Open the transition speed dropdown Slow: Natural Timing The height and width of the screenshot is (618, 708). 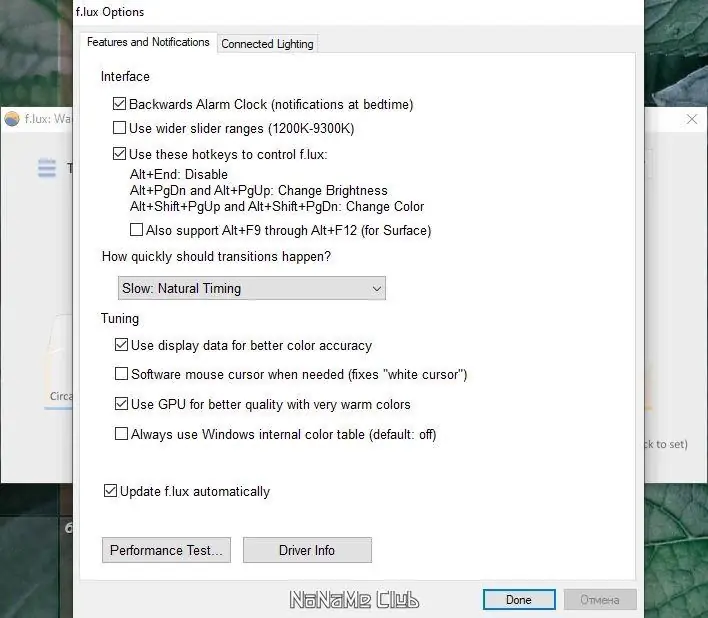(252, 288)
